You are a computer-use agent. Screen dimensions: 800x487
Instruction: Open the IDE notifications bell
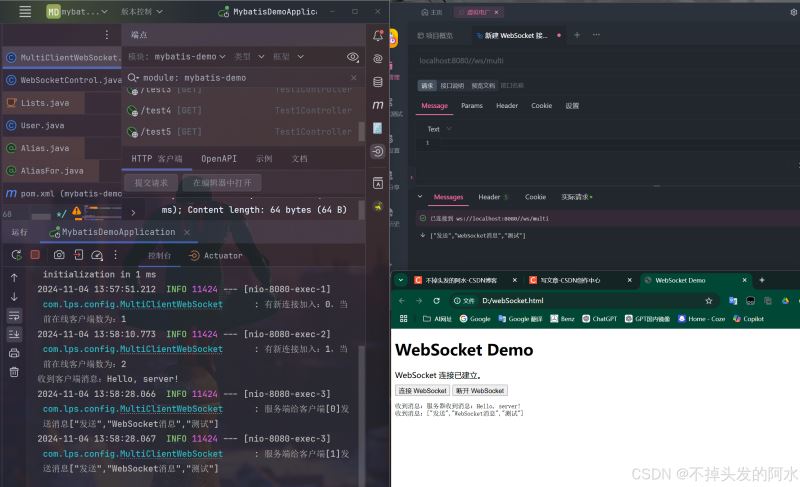(378, 35)
